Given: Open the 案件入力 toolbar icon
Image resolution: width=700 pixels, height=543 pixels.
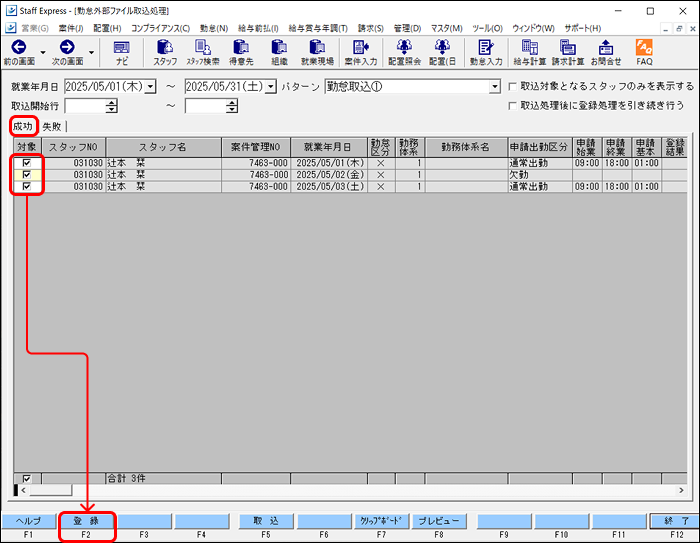Looking at the screenshot, I should [x=361, y=47].
